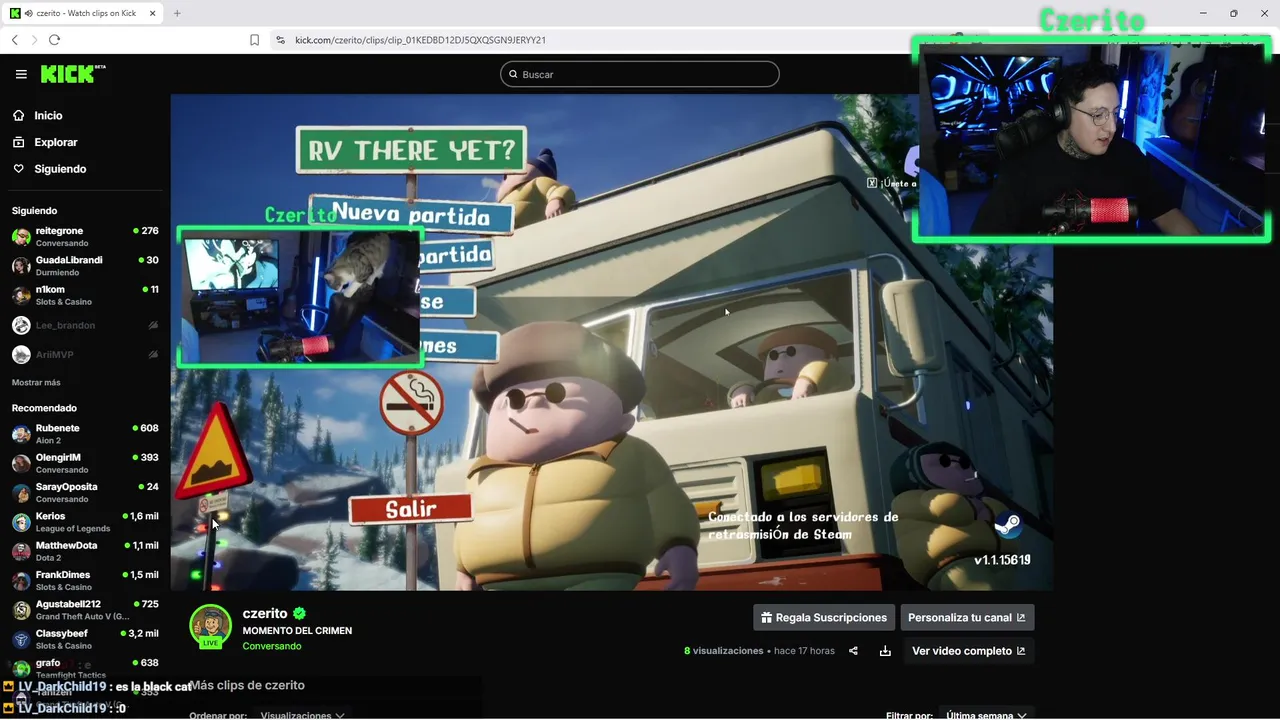This screenshot has width=1280, height=720.
Task: Open n1kom avatar in sidebar
Action: point(21,295)
